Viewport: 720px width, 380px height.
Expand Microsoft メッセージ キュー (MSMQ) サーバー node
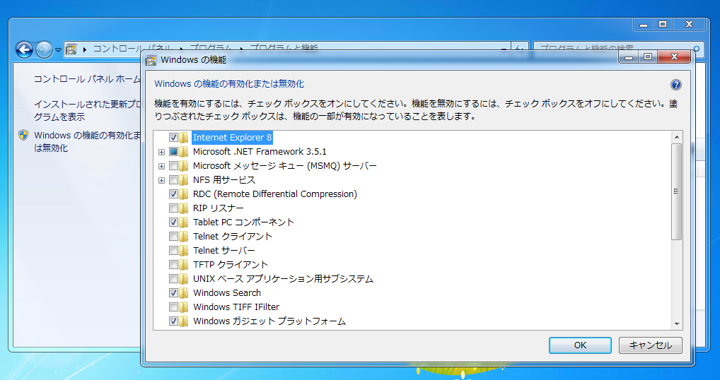(161, 166)
